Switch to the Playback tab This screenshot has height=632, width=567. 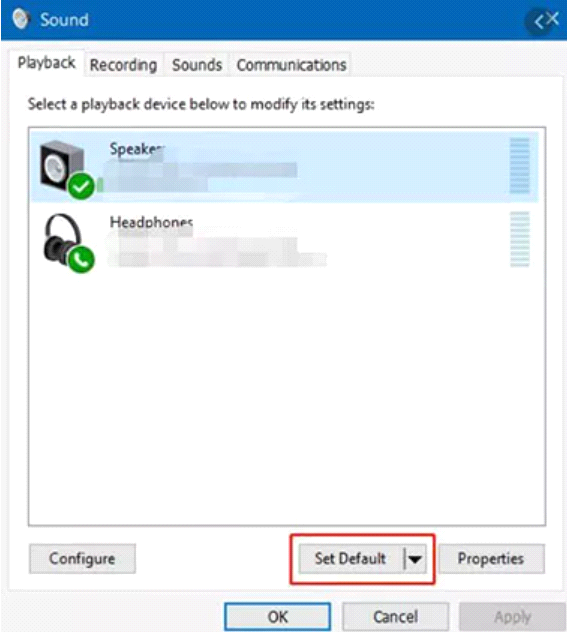[46, 63]
